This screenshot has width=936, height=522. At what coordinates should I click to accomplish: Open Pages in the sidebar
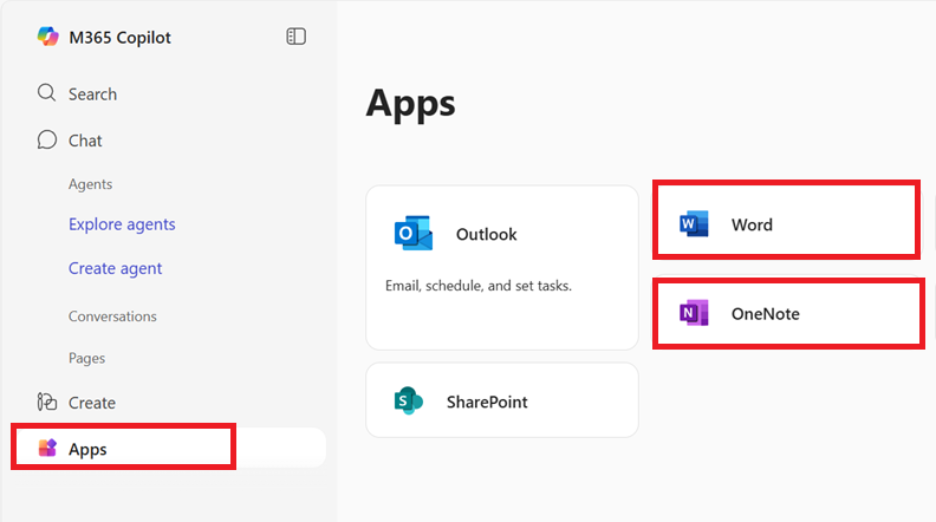point(87,358)
